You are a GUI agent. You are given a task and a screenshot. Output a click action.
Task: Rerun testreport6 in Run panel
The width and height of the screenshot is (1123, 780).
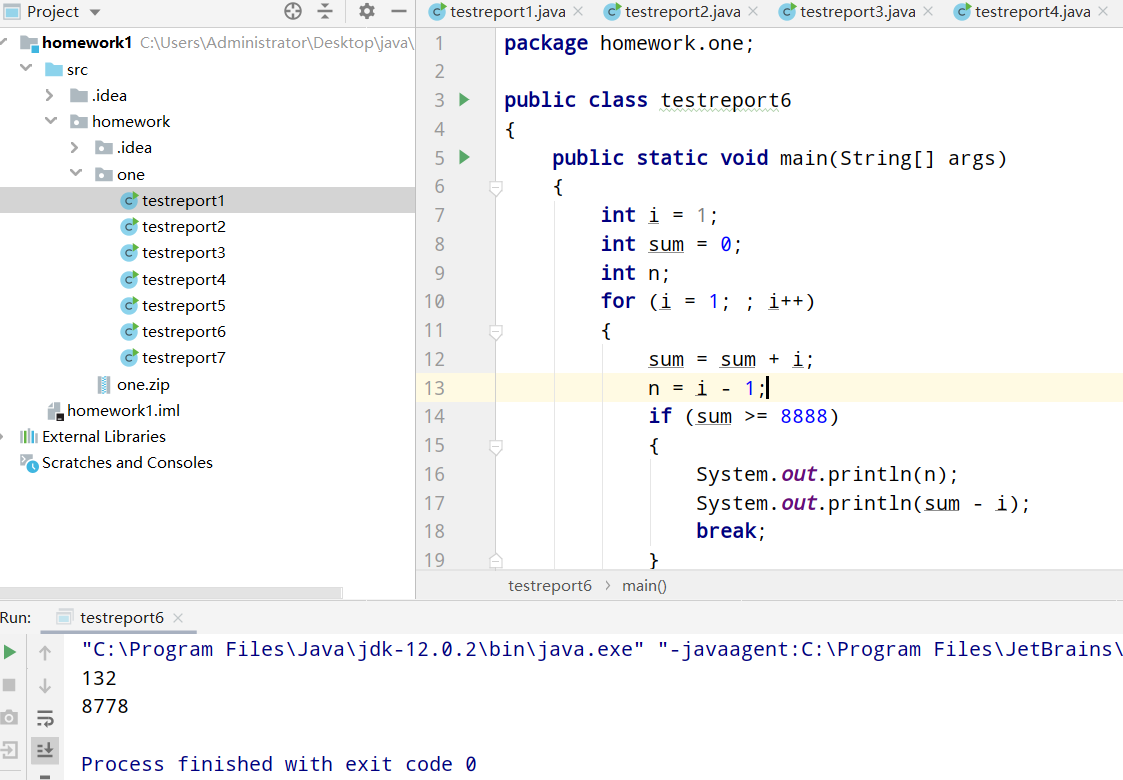coord(9,652)
